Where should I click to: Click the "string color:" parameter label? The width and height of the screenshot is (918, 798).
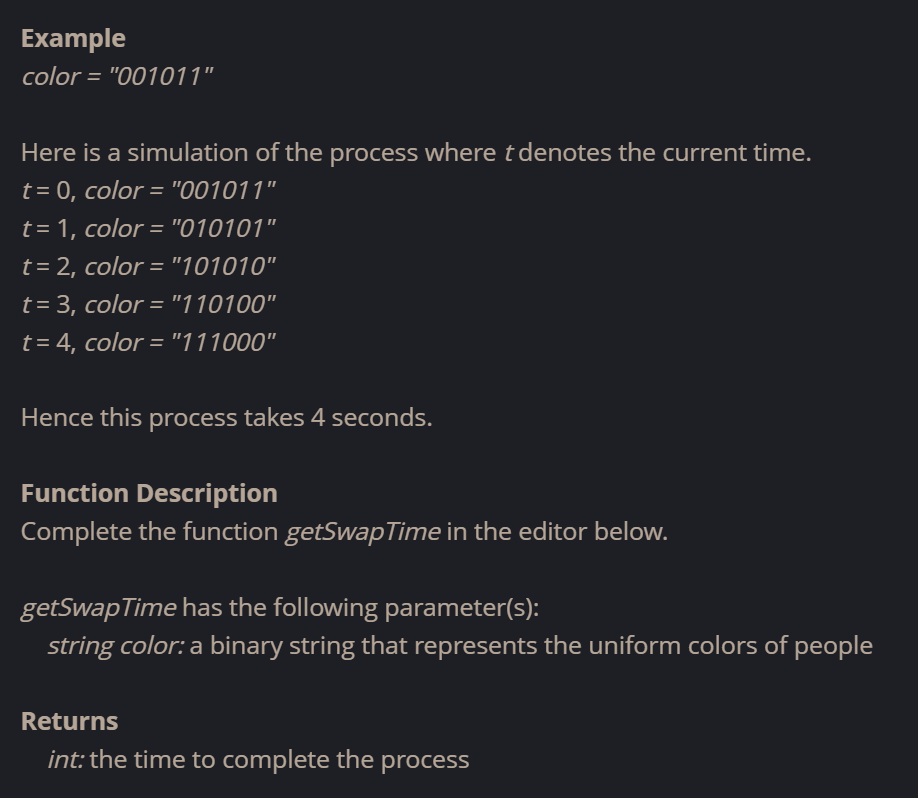click(x=116, y=646)
